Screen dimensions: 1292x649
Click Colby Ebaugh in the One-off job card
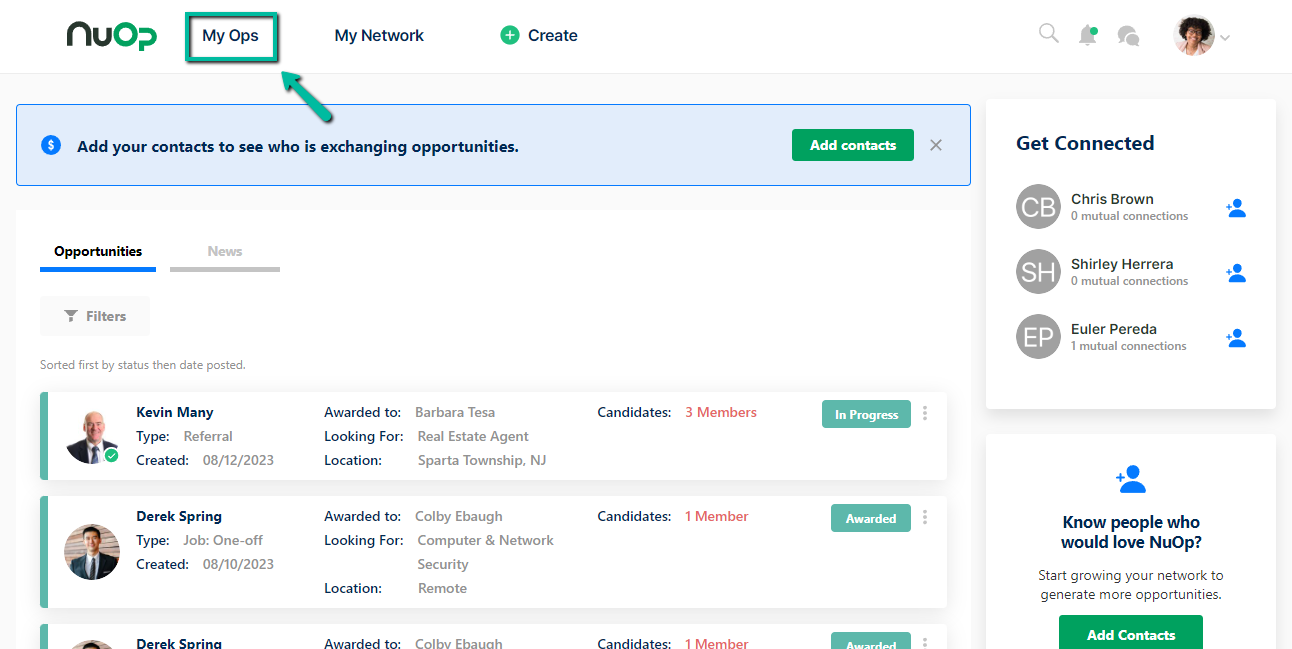pos(459,516)
